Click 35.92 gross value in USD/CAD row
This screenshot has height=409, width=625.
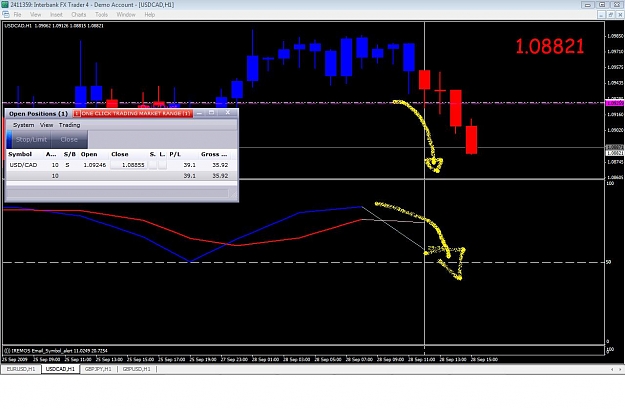click(220, 165)
